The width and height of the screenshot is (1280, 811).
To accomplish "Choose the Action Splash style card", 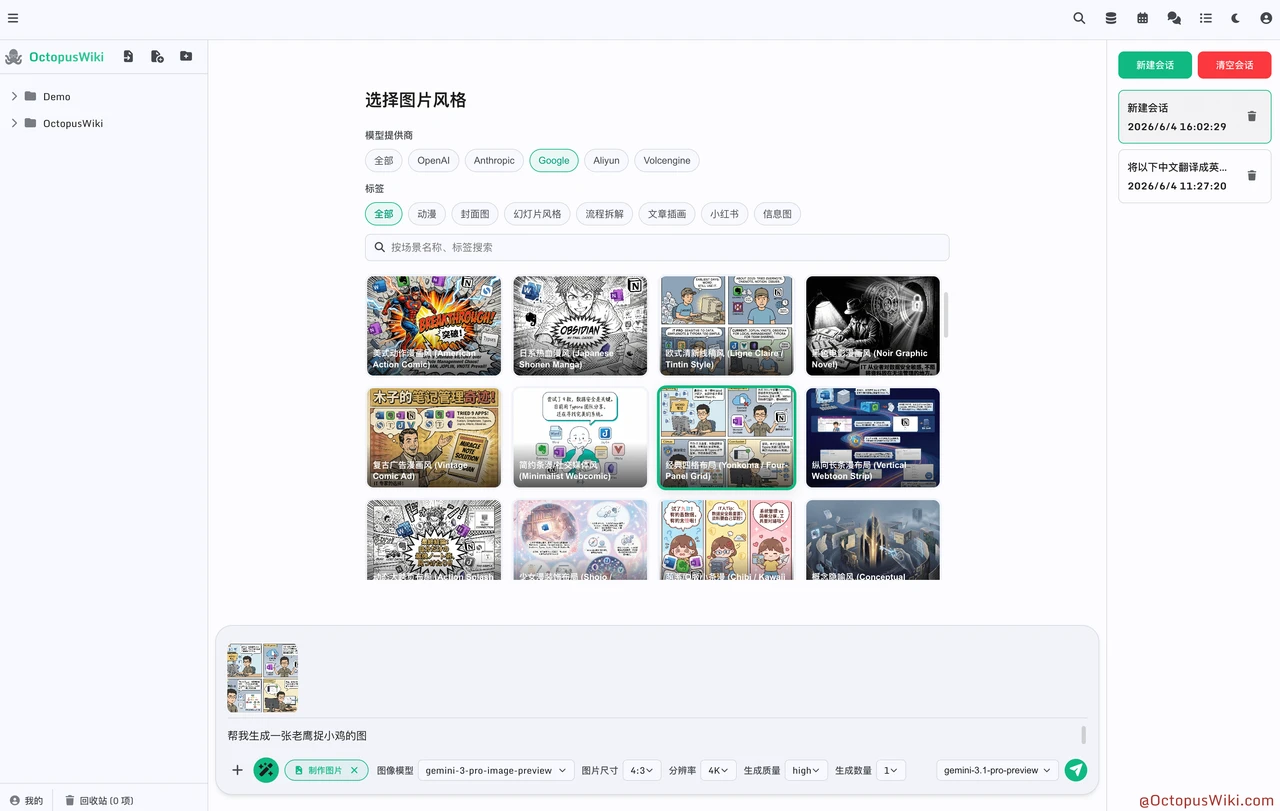I will (x=434, y=540).
